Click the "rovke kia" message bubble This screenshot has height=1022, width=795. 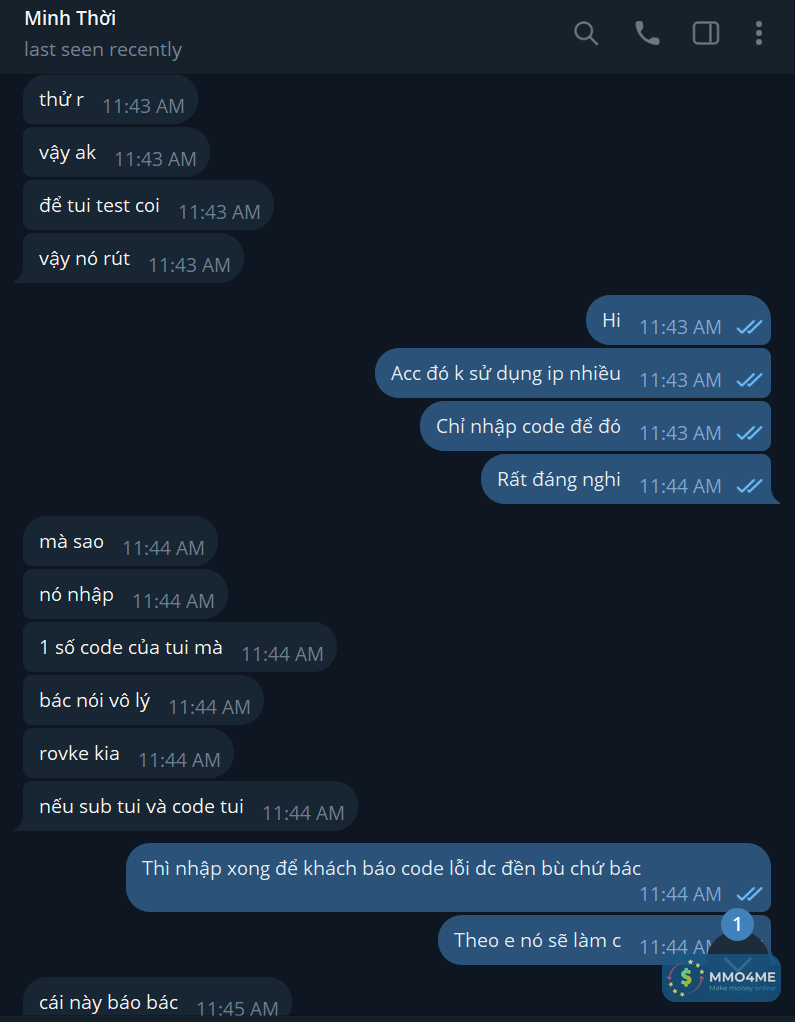point(80,754)
